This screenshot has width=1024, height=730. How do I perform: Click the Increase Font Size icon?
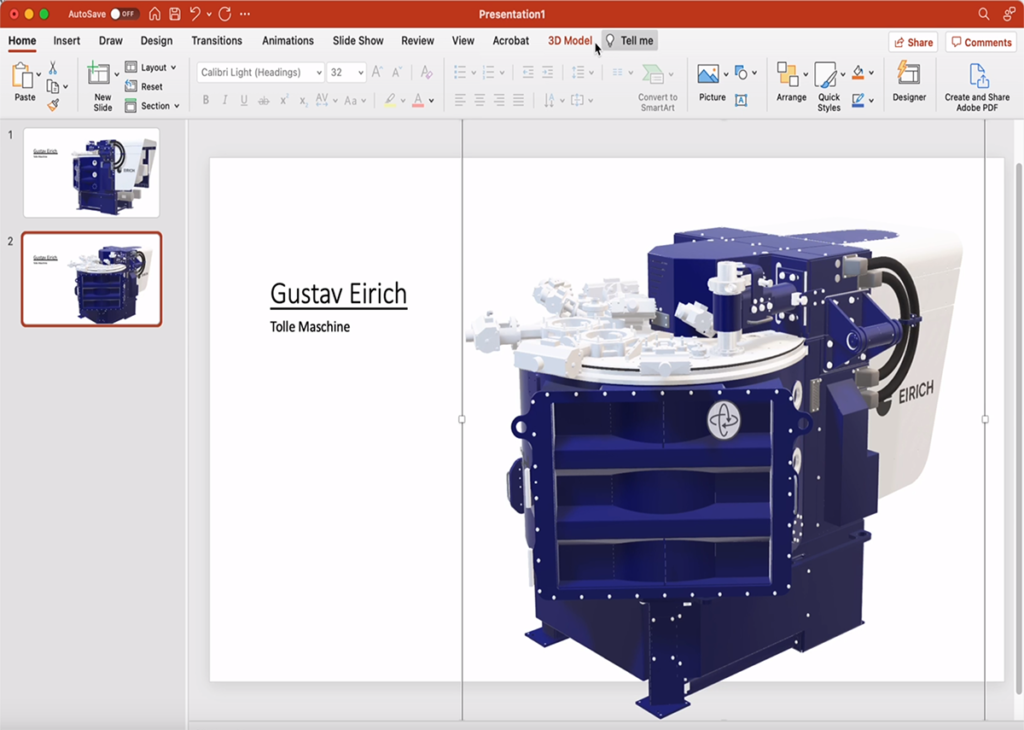click(x=377, y=72)
